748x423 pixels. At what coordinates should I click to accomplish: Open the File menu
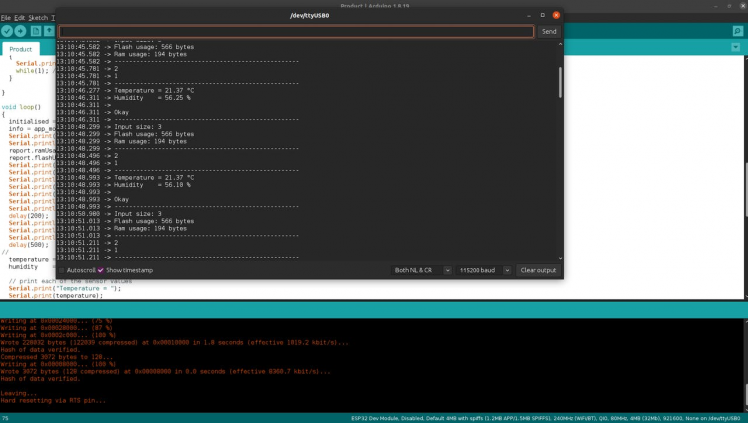point(6,18)
